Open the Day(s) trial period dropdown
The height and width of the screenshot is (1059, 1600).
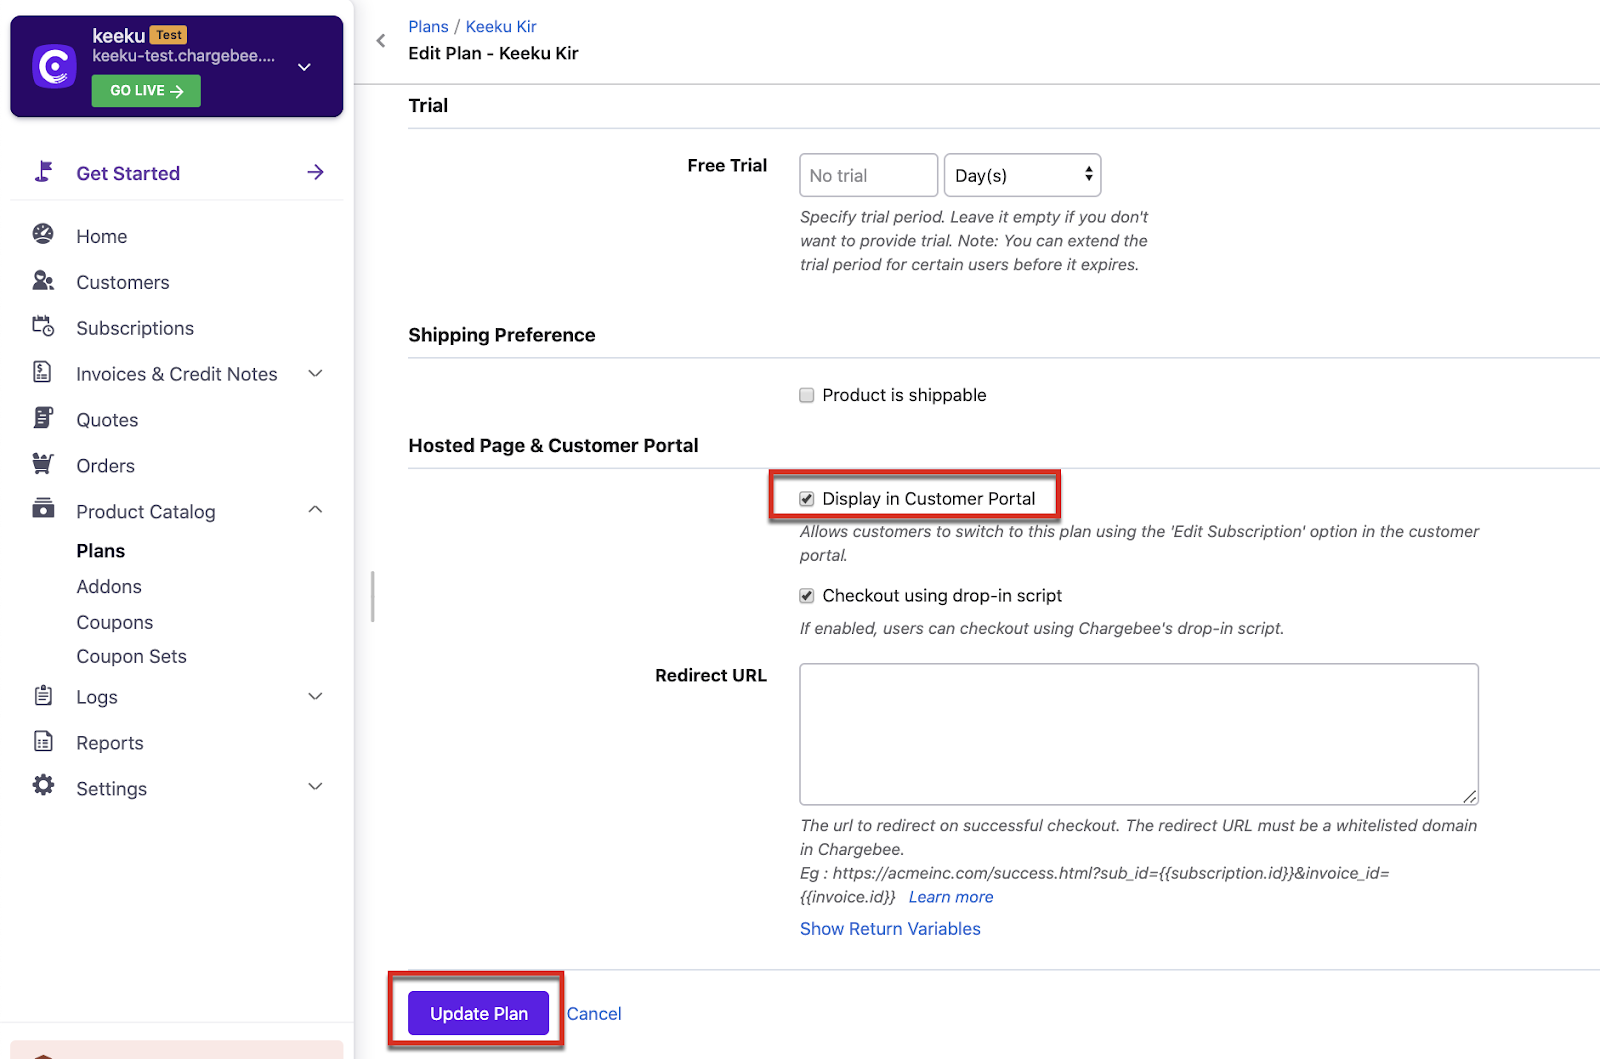(1021, 174)
